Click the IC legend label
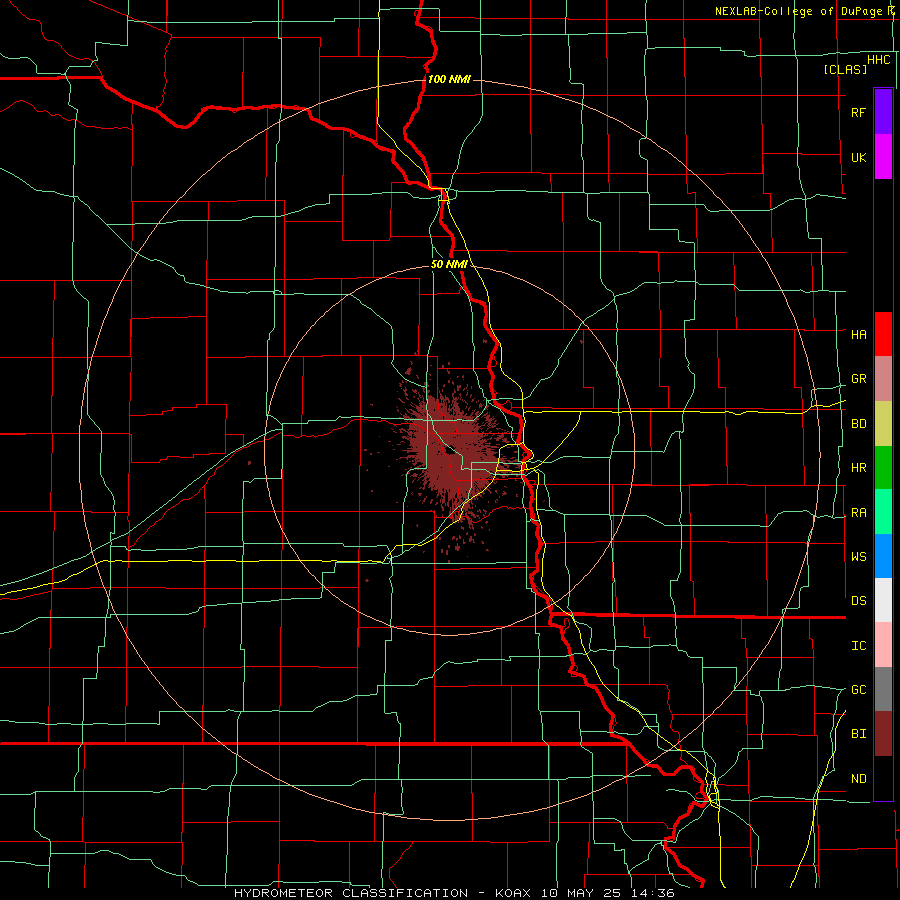 click(858, 645)
